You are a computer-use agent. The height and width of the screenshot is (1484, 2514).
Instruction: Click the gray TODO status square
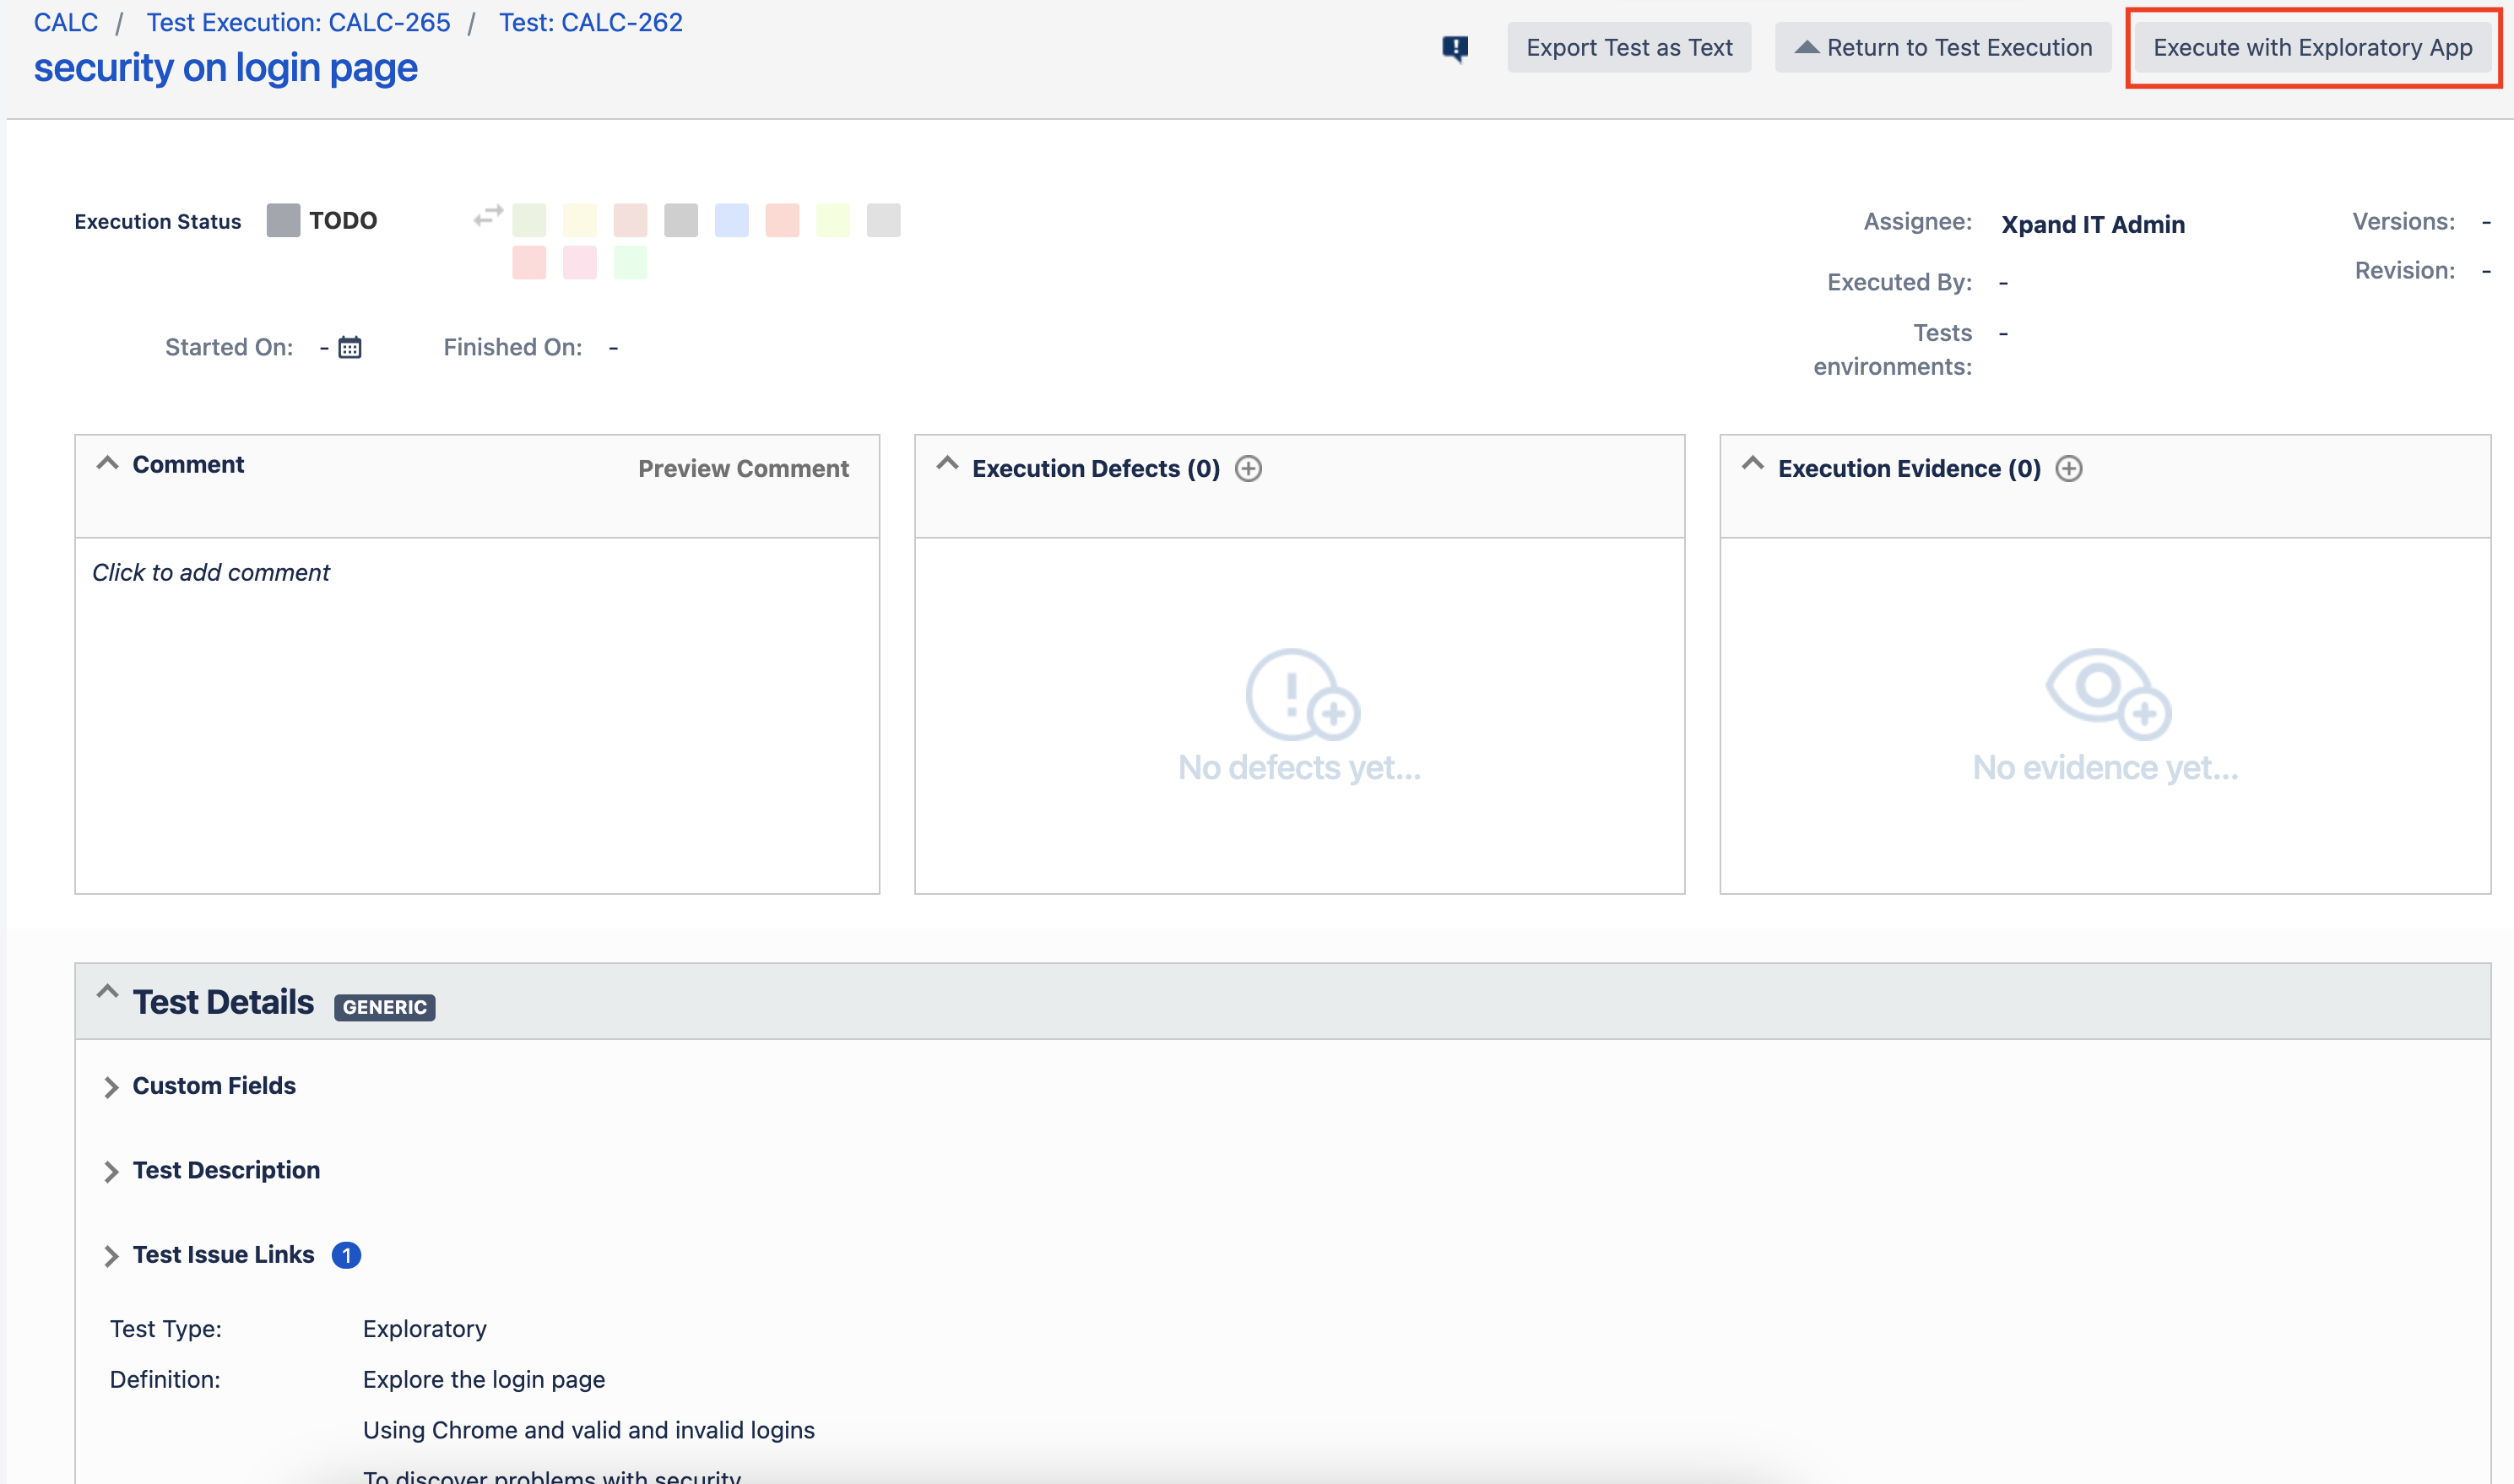[283, 220]
